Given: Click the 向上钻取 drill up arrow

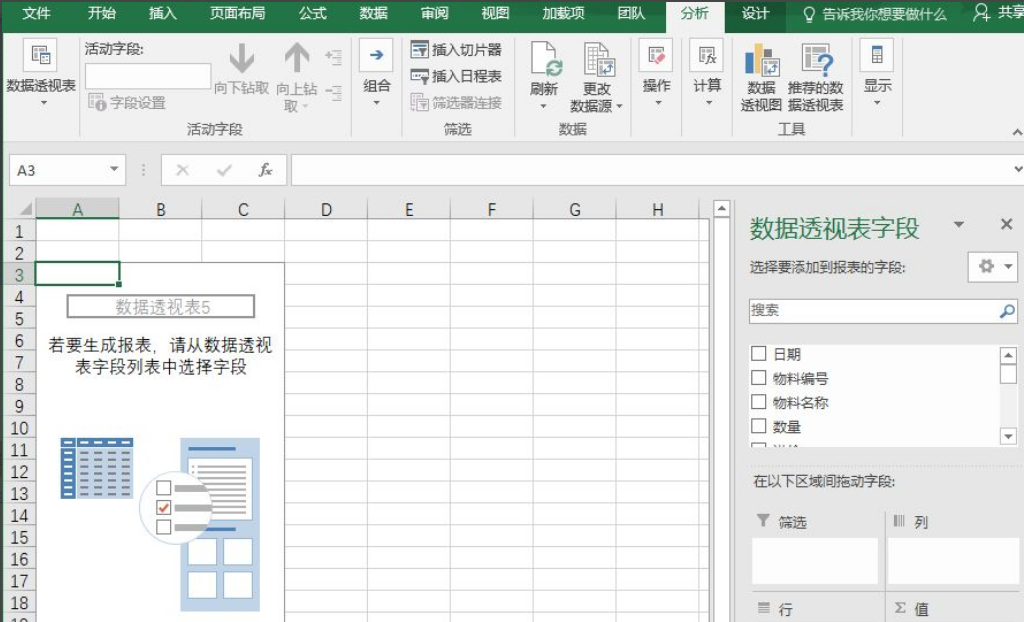Looking at the screenshot, I should click(297, 57).
